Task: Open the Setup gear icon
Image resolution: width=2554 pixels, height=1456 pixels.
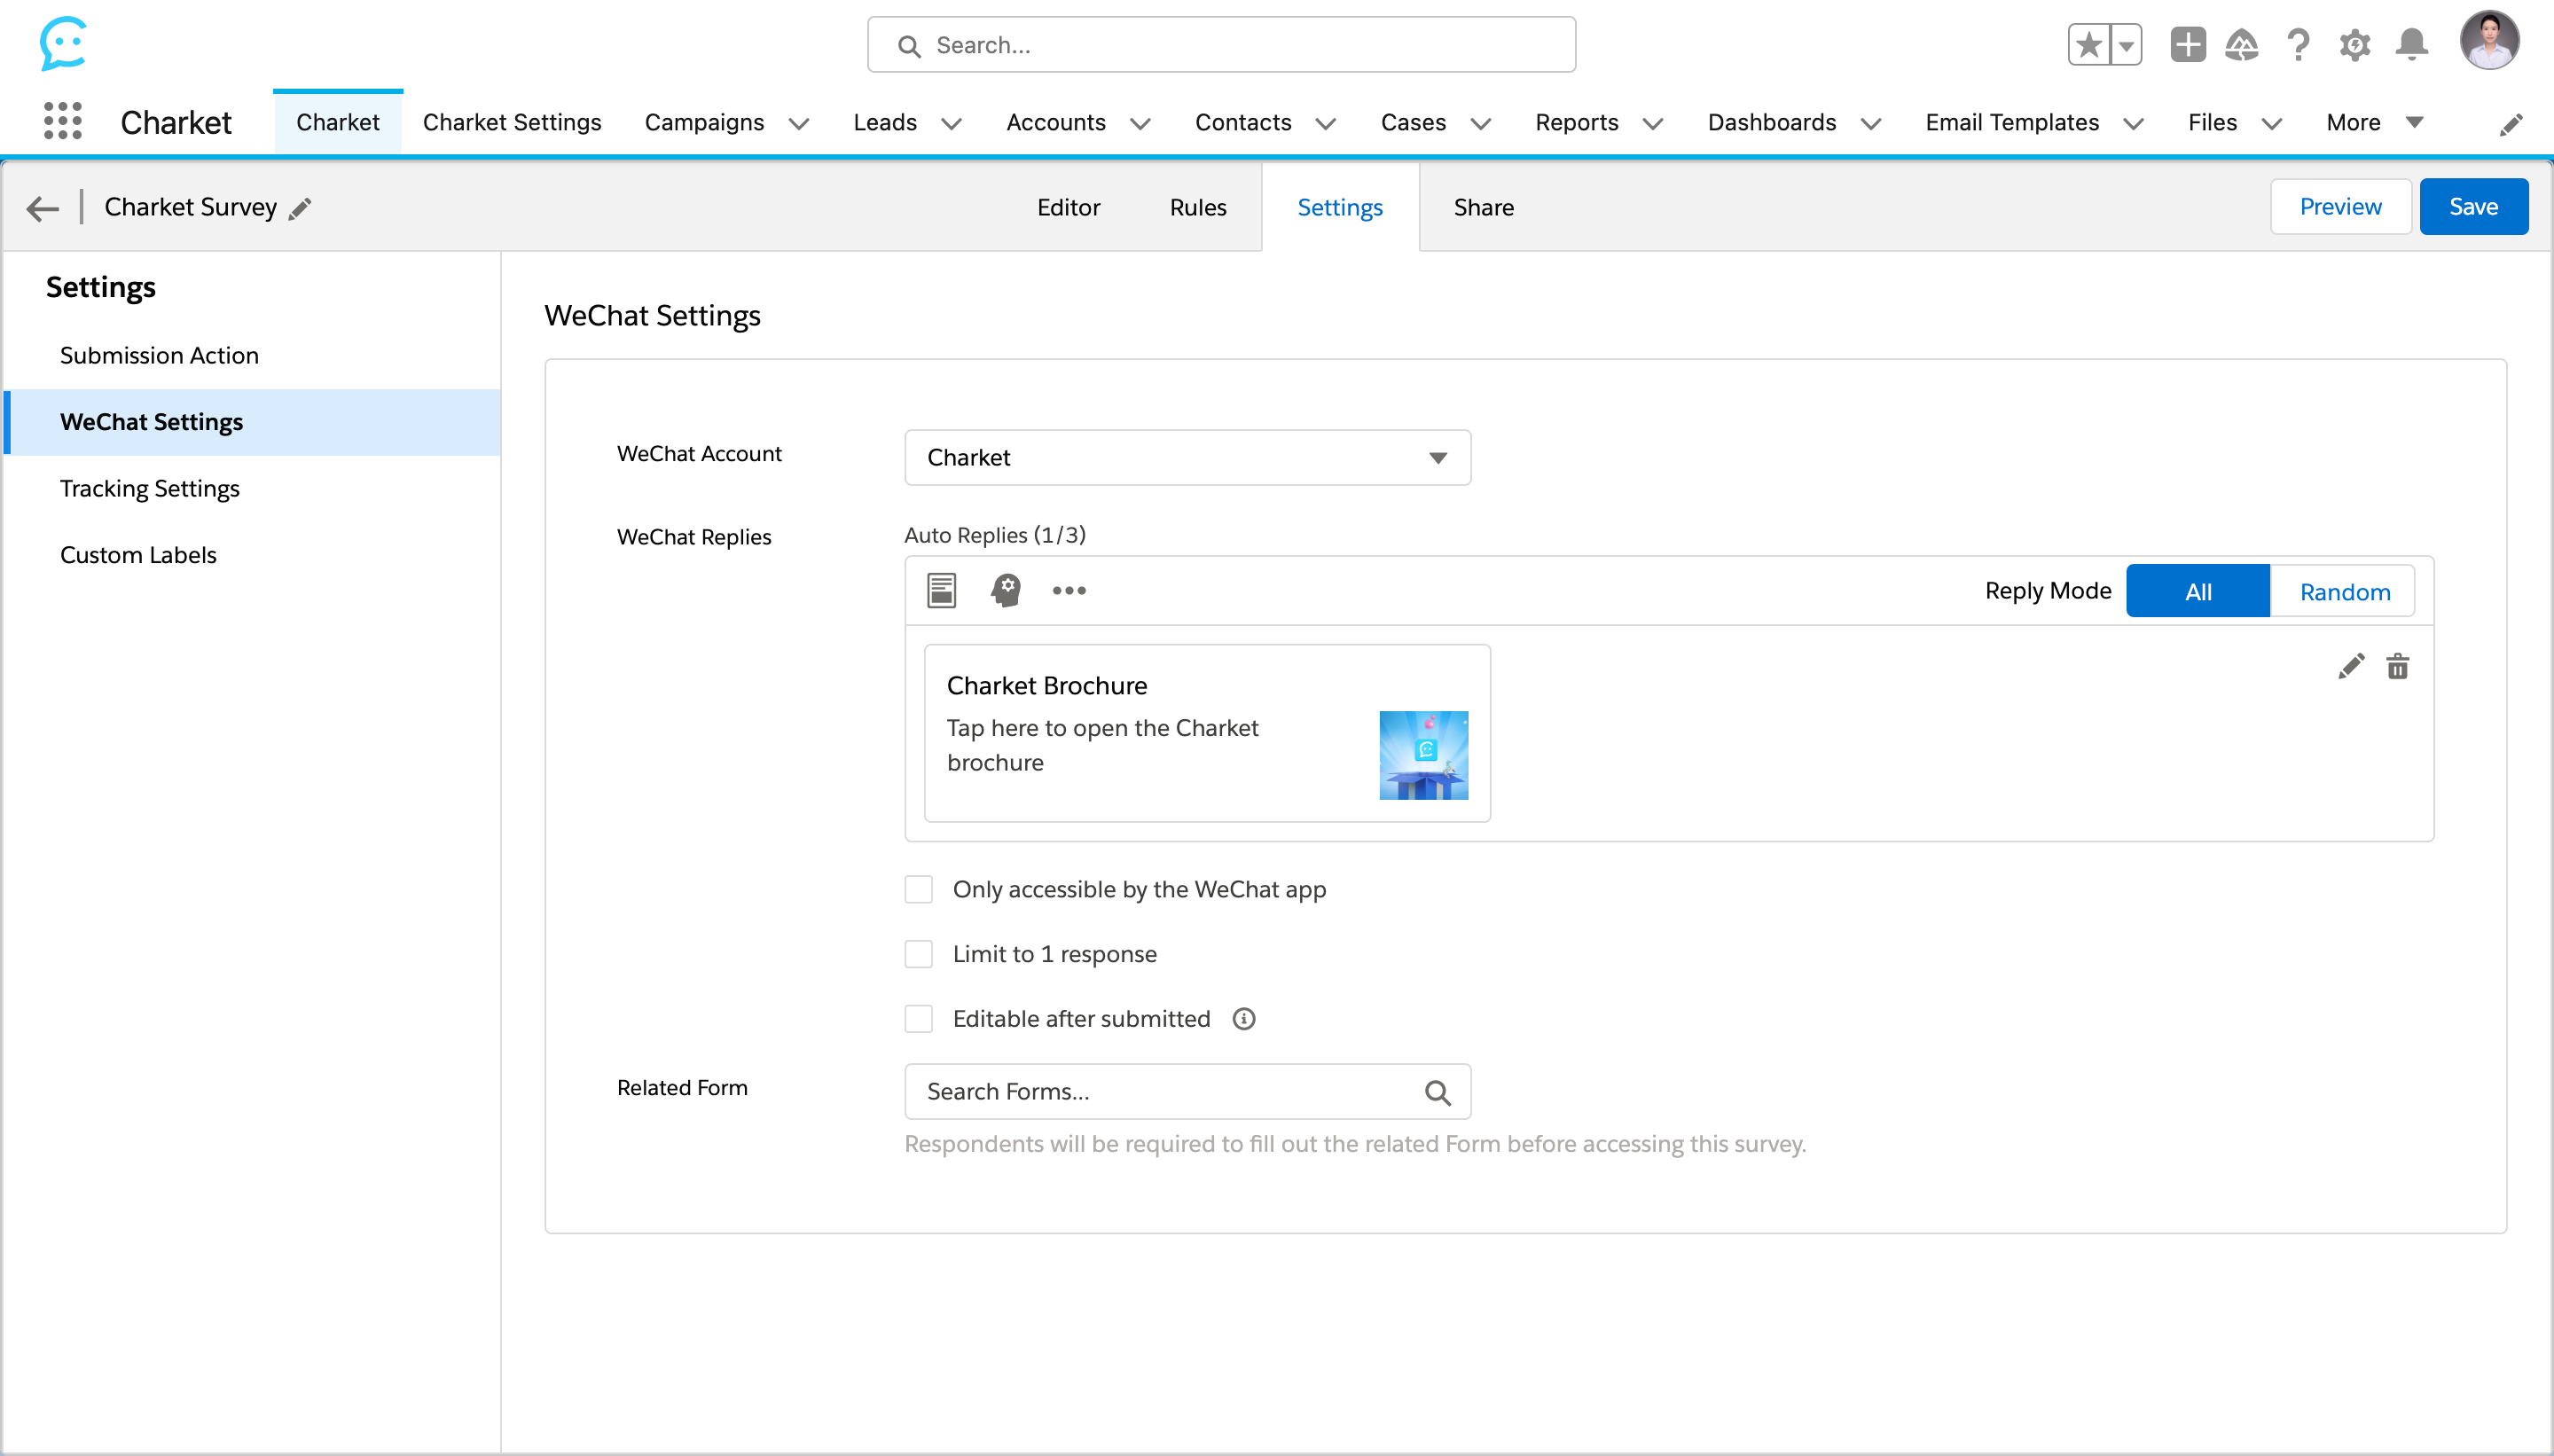Action: [2355, 45]
